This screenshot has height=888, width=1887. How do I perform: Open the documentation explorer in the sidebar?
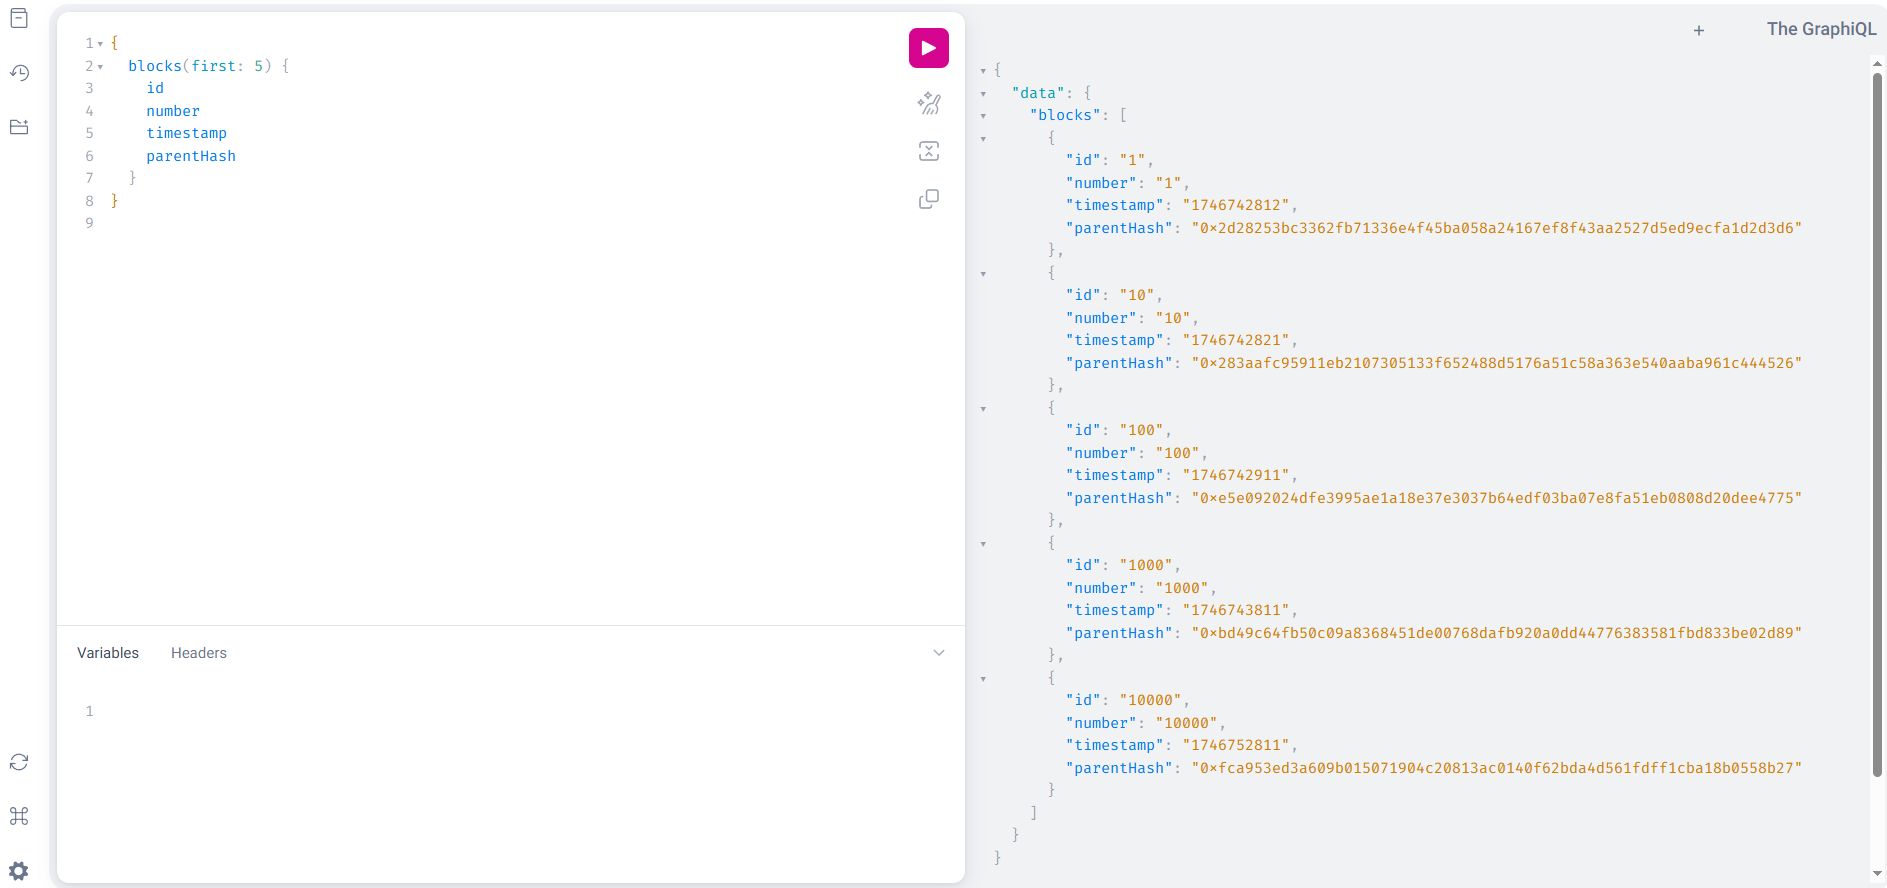[19, 19]
